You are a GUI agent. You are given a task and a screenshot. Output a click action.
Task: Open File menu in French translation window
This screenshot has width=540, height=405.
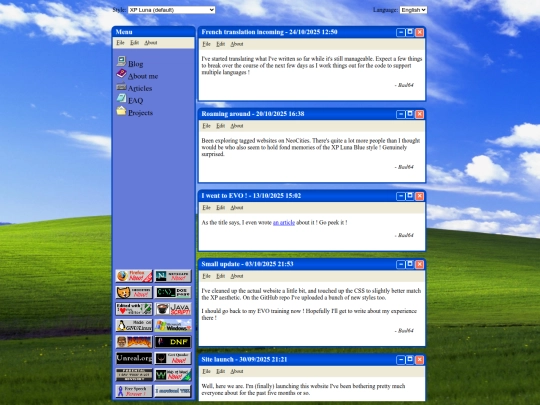206,44
